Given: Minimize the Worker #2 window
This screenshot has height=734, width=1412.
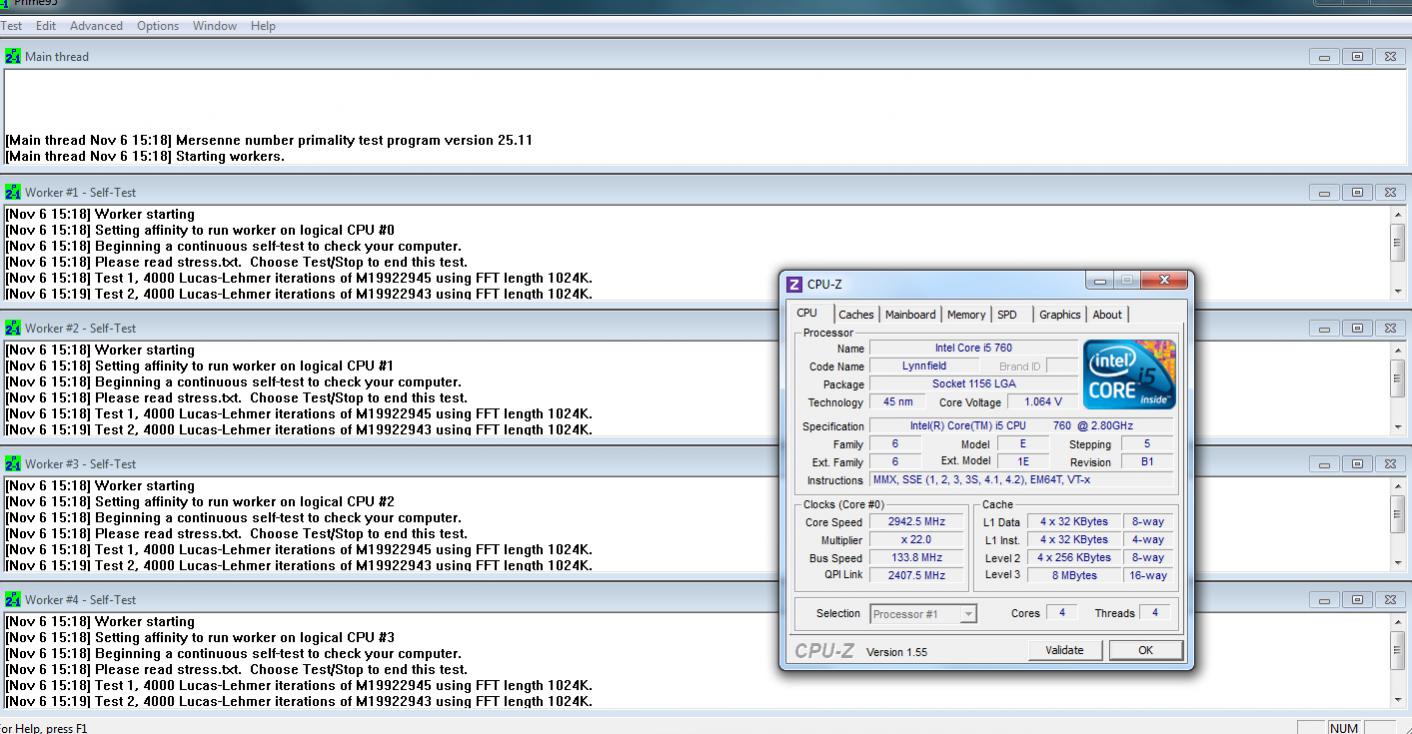Looking at the screenshot, I should tap(1325, 329).
